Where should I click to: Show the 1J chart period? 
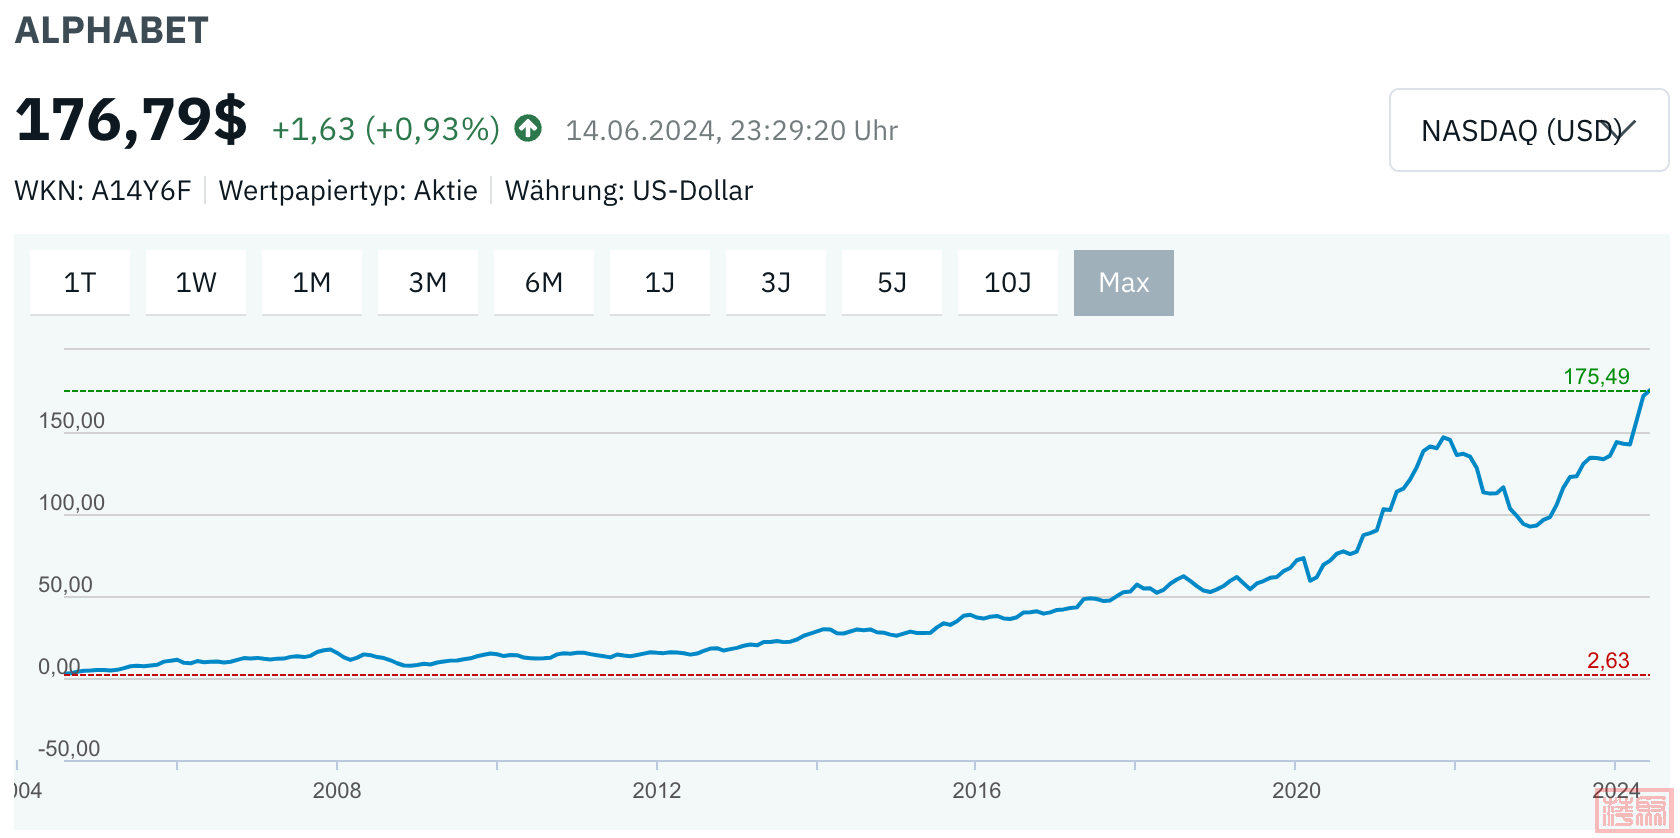660,283
